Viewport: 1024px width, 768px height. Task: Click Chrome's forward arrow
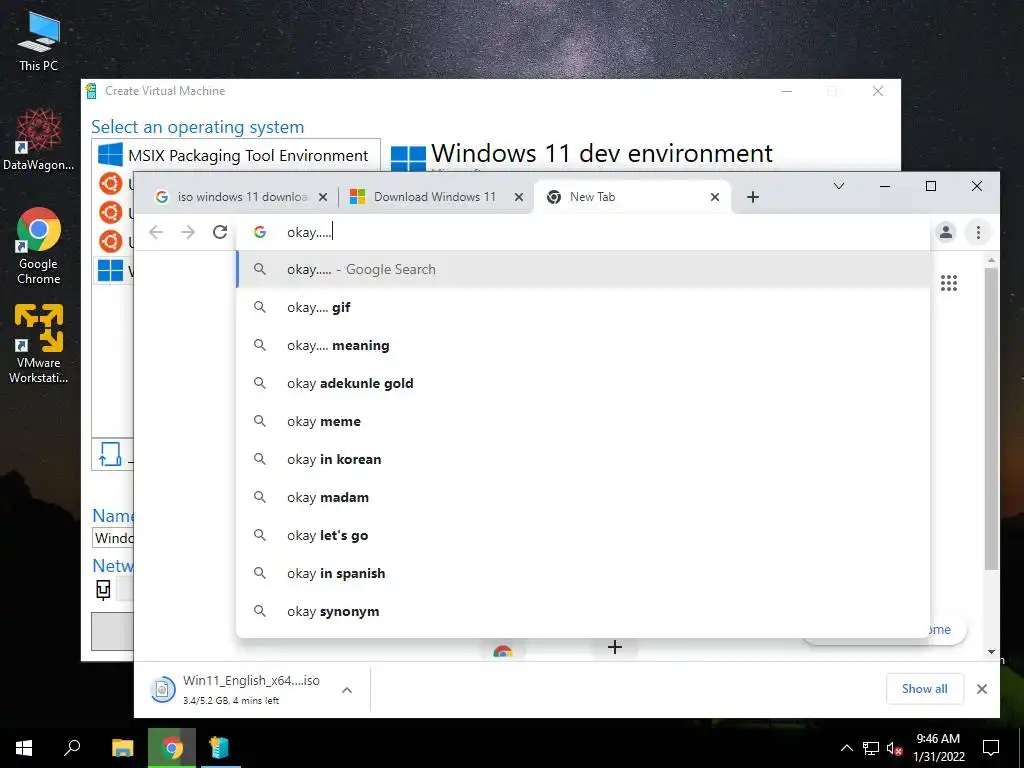(188, 232)
